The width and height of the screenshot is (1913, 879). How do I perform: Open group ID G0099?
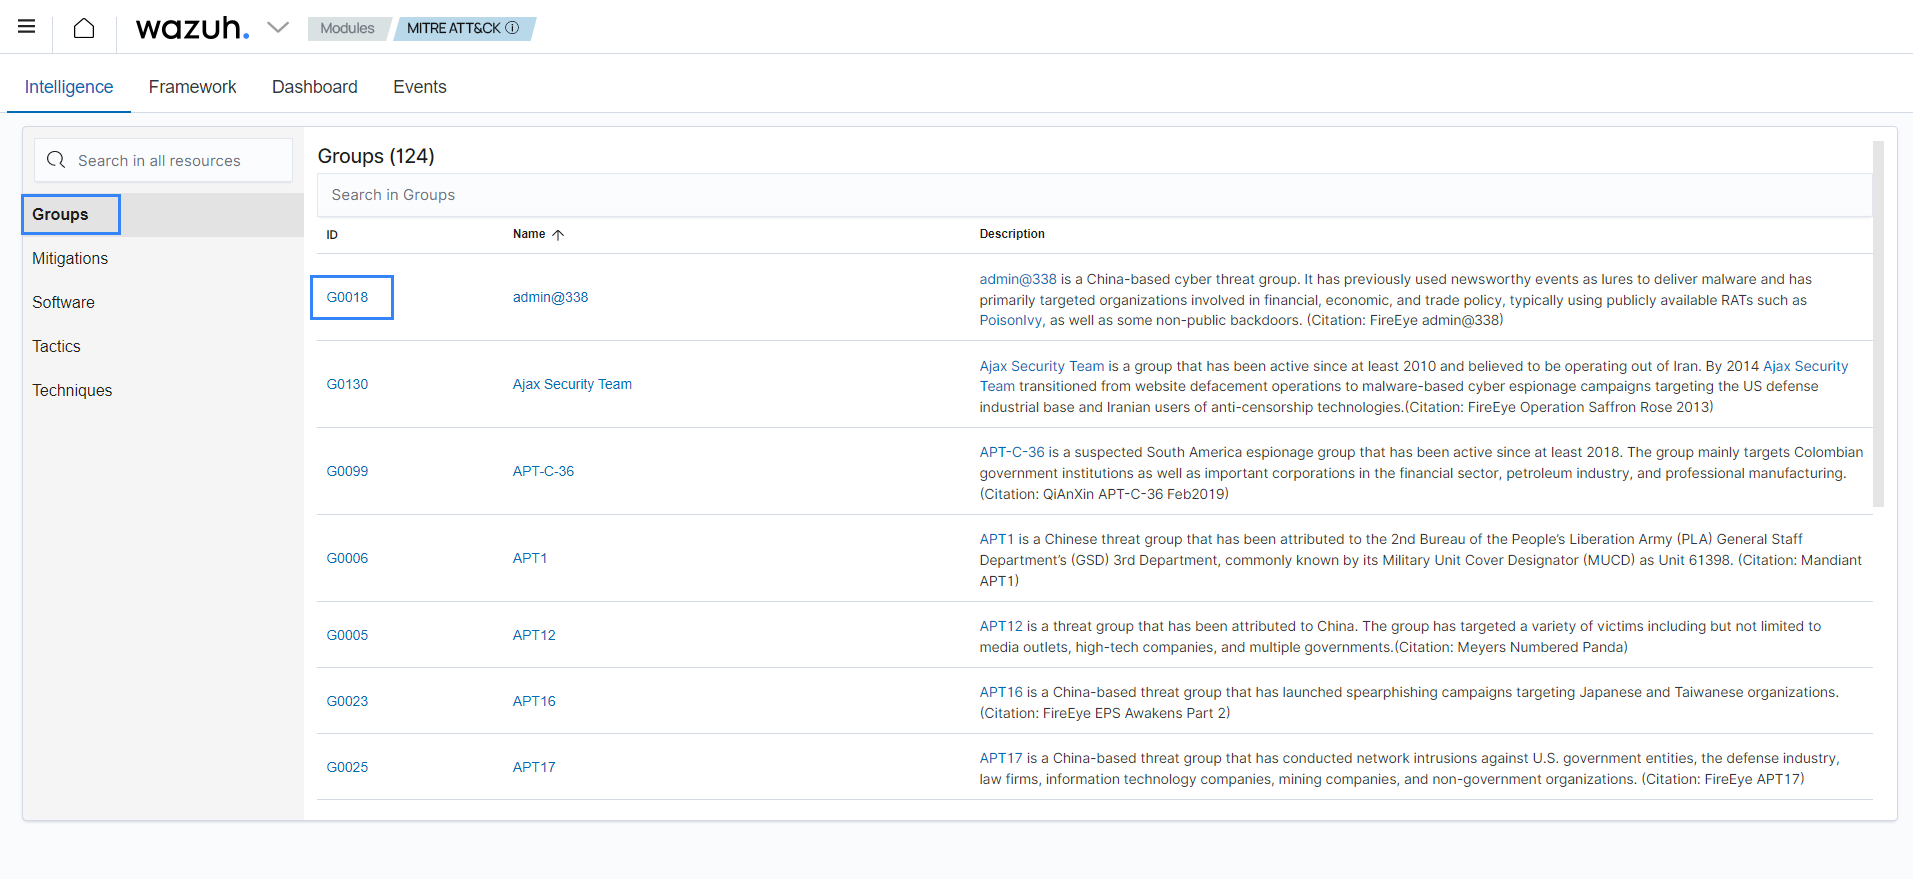tap(347, 471)
